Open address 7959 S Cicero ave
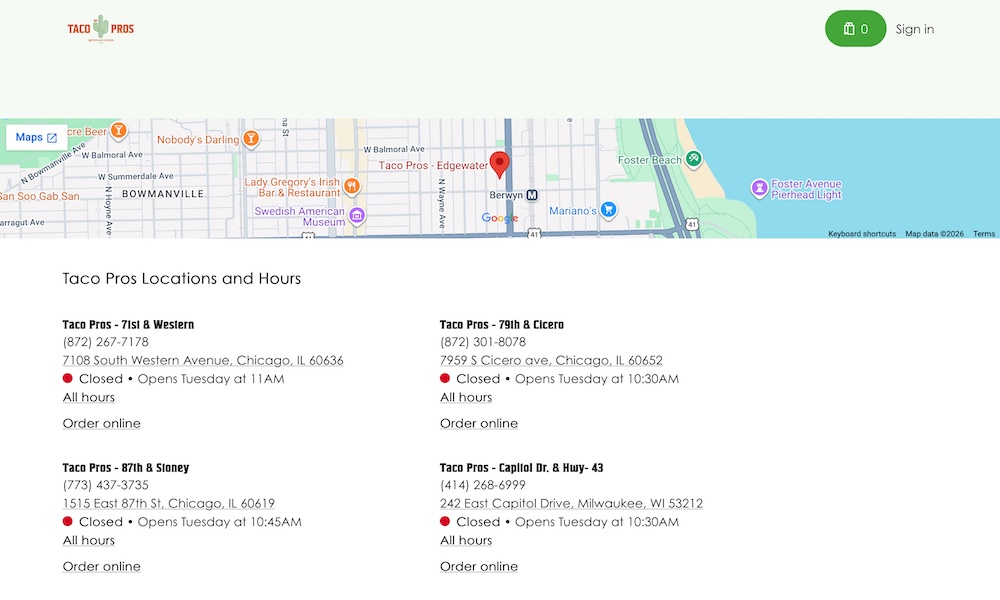 551,360
